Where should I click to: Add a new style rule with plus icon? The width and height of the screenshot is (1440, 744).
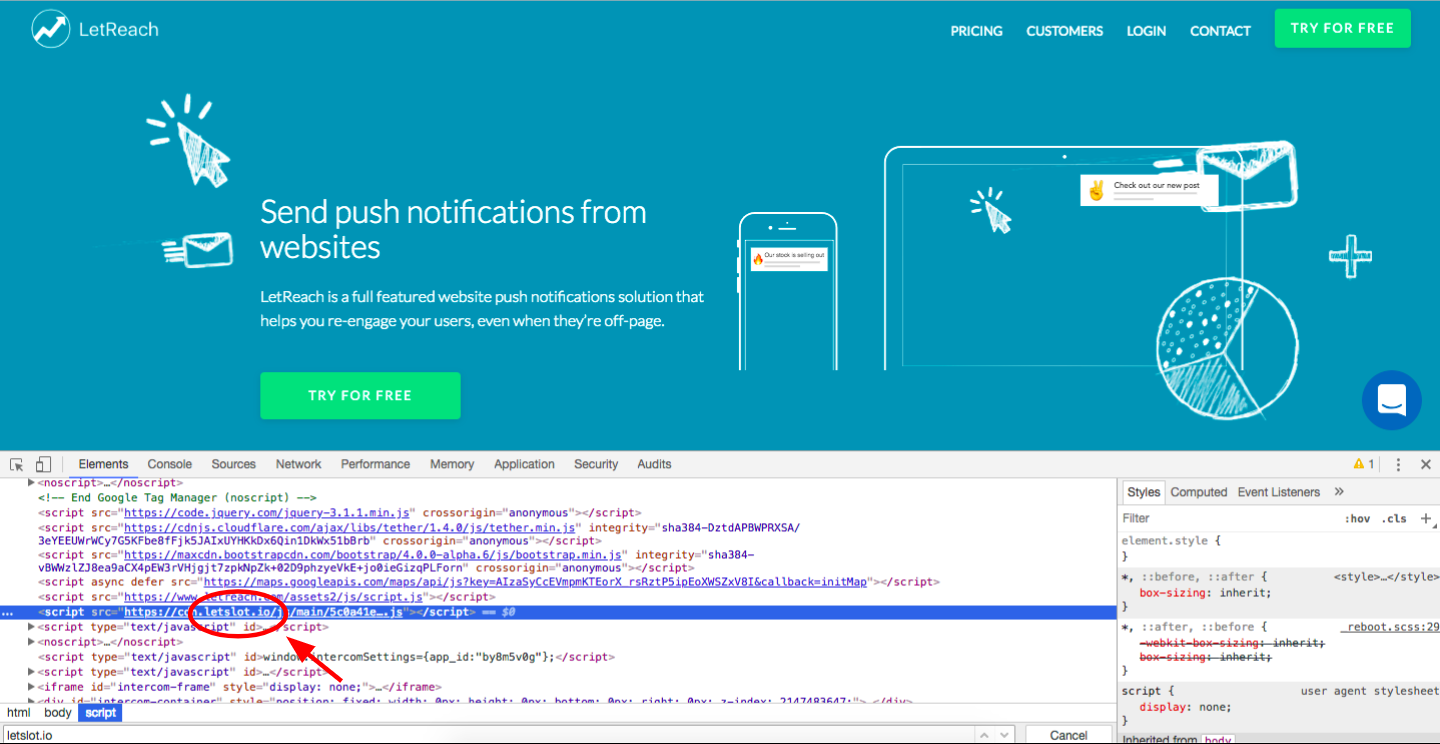click(1426, 518)
